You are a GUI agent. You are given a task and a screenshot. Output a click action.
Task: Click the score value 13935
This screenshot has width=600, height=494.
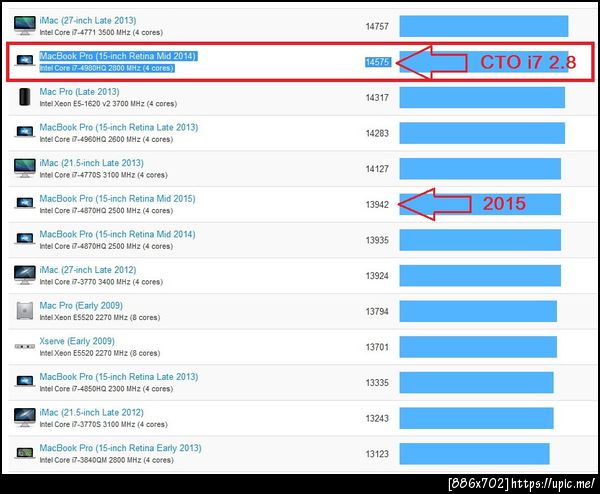[377, 240]
